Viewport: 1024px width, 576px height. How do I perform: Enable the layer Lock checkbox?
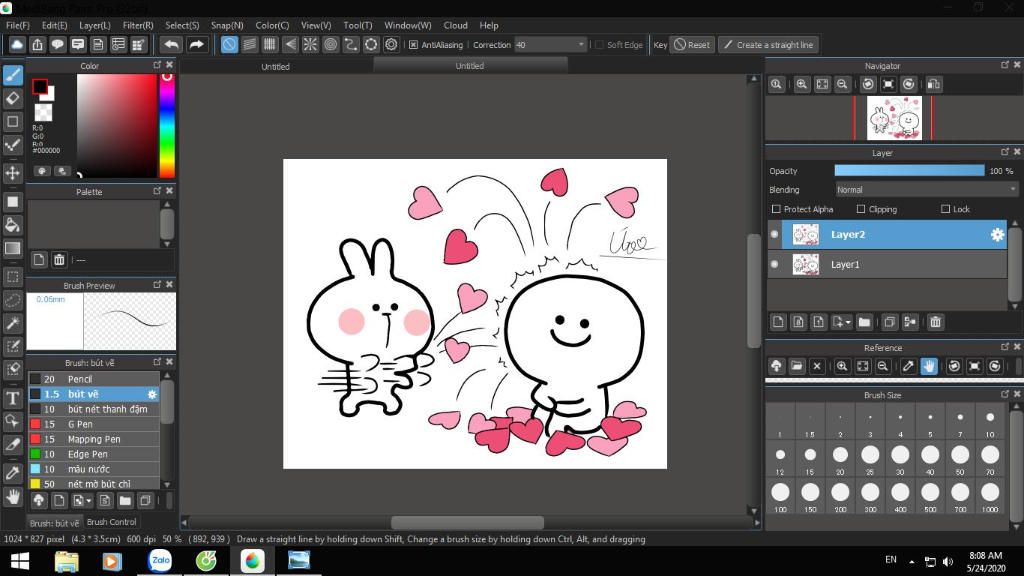(x=945, y=209)
